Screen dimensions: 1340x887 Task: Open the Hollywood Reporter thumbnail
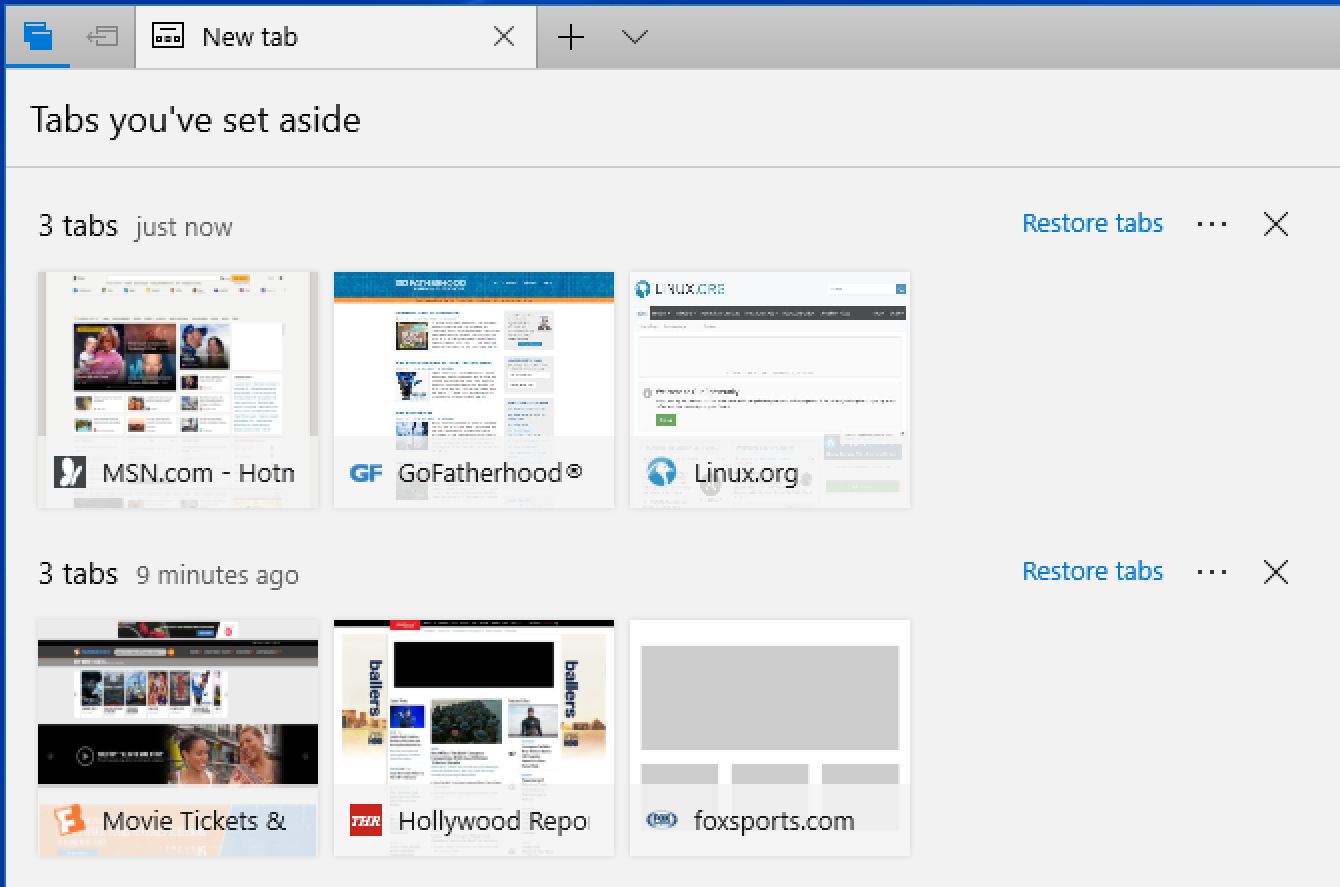tap(474, 738)
